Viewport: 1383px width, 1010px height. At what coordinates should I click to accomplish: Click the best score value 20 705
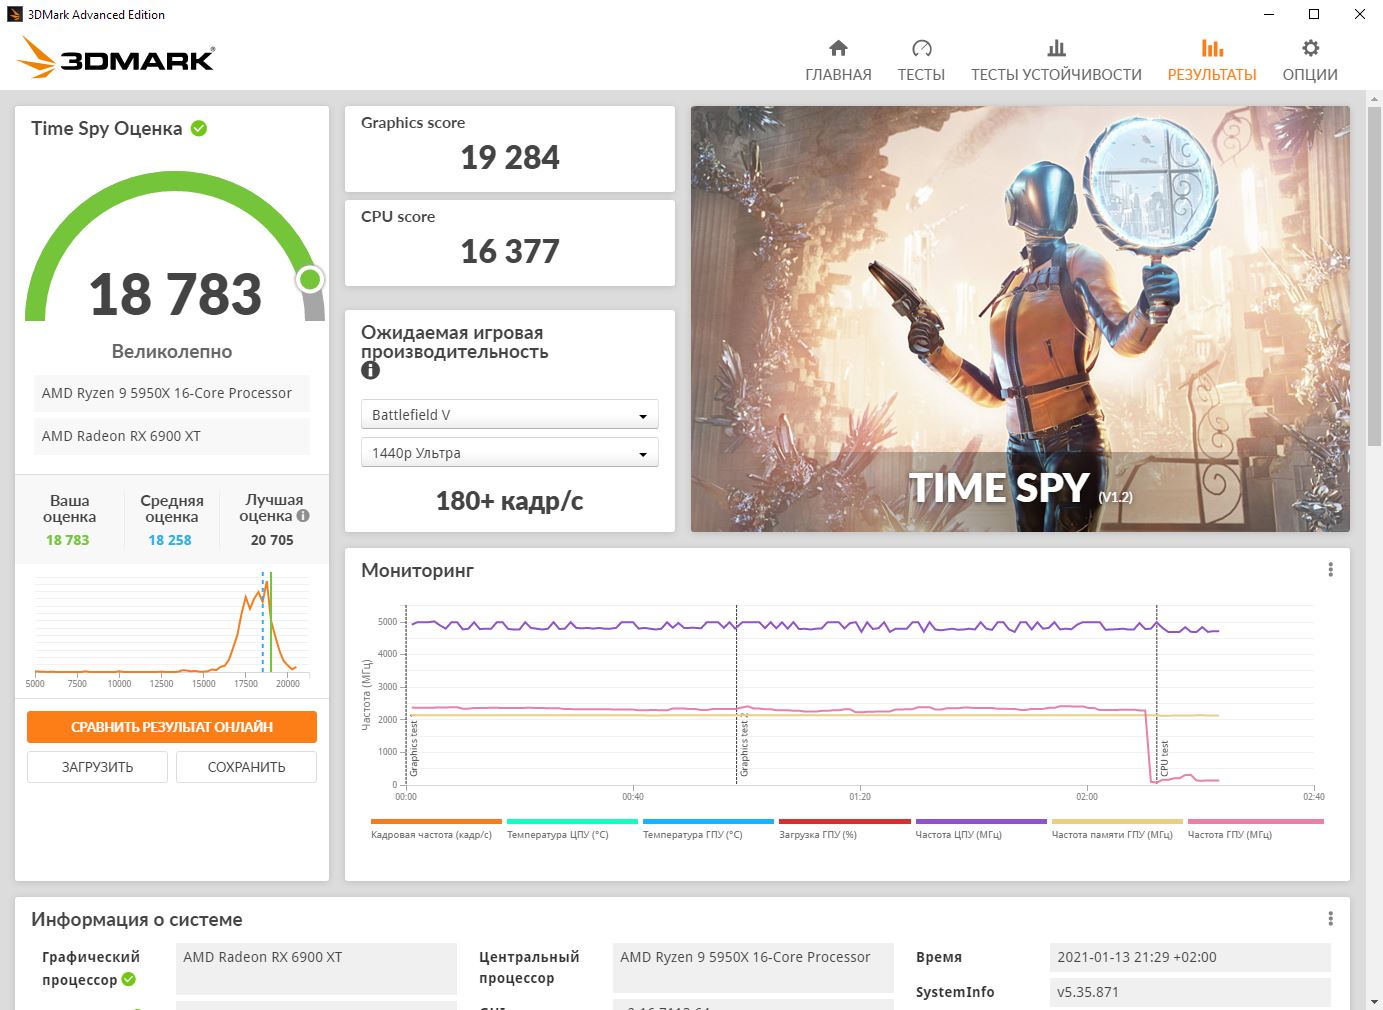pyautogui.click(x=272, y=540)
